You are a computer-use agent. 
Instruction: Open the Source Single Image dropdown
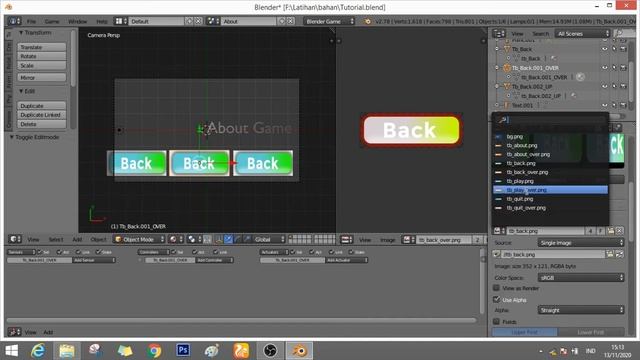click(x=581, y=243)
